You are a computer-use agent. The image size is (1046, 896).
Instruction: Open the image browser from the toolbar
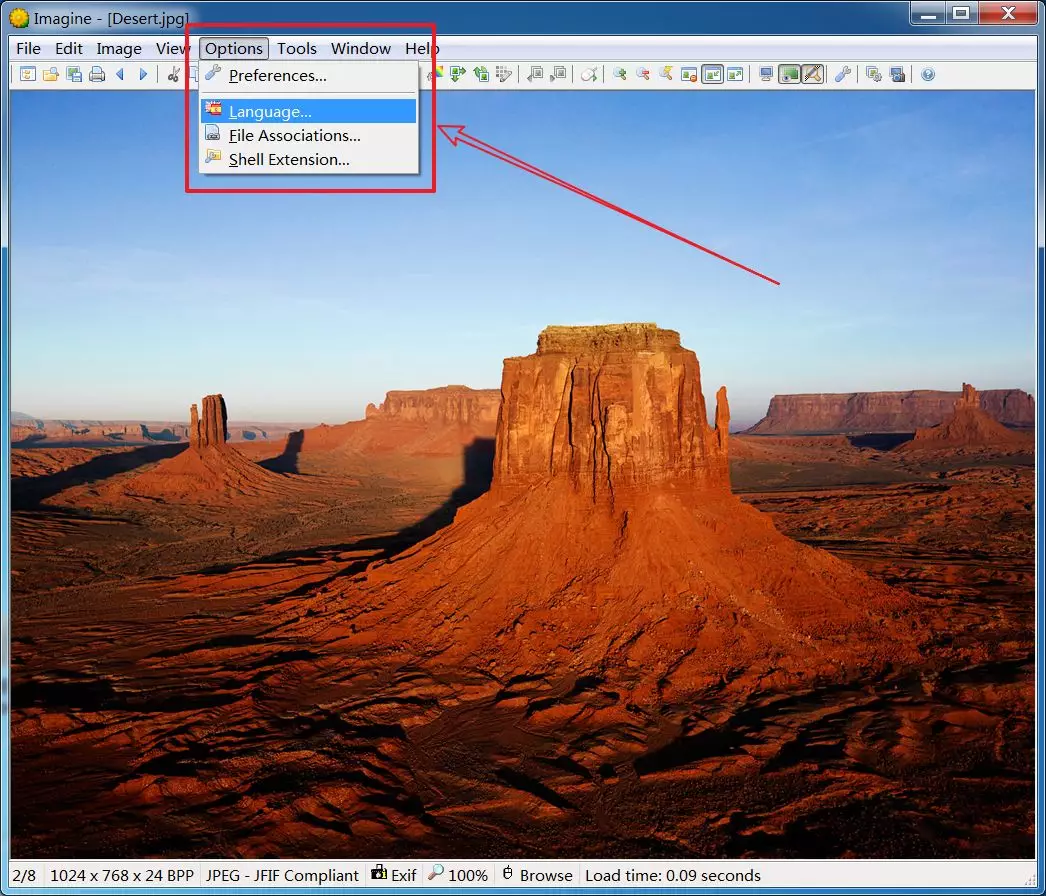click(27, 74)
